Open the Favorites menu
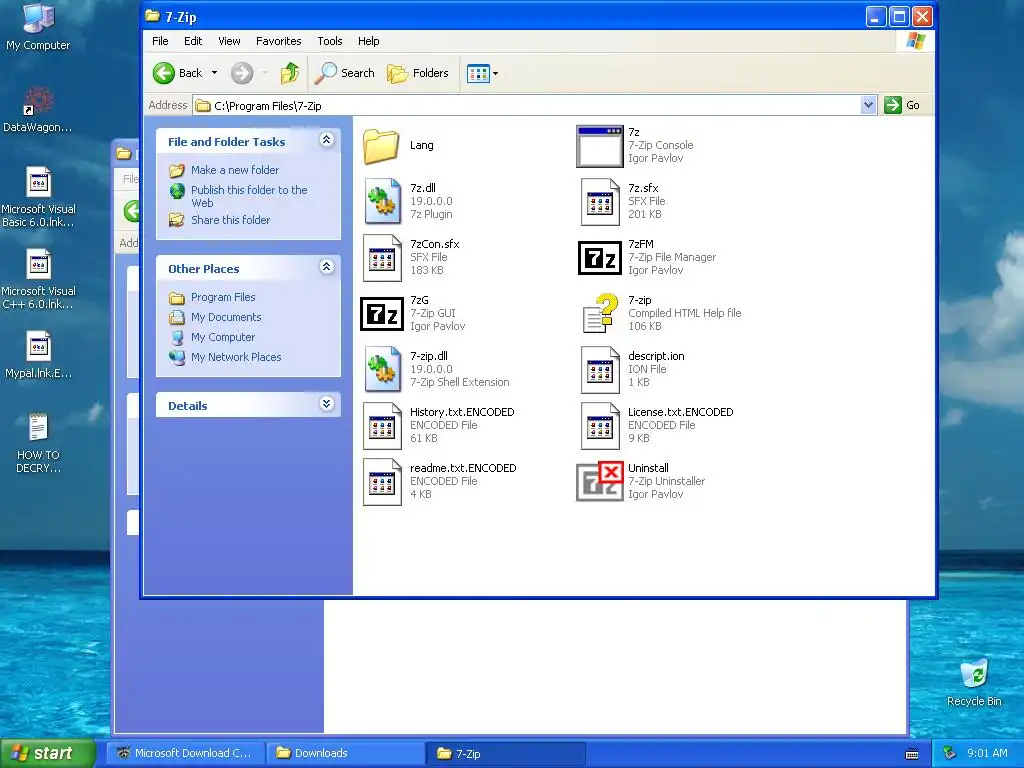This screenshot has width=1024, height=768. point(279,41)
